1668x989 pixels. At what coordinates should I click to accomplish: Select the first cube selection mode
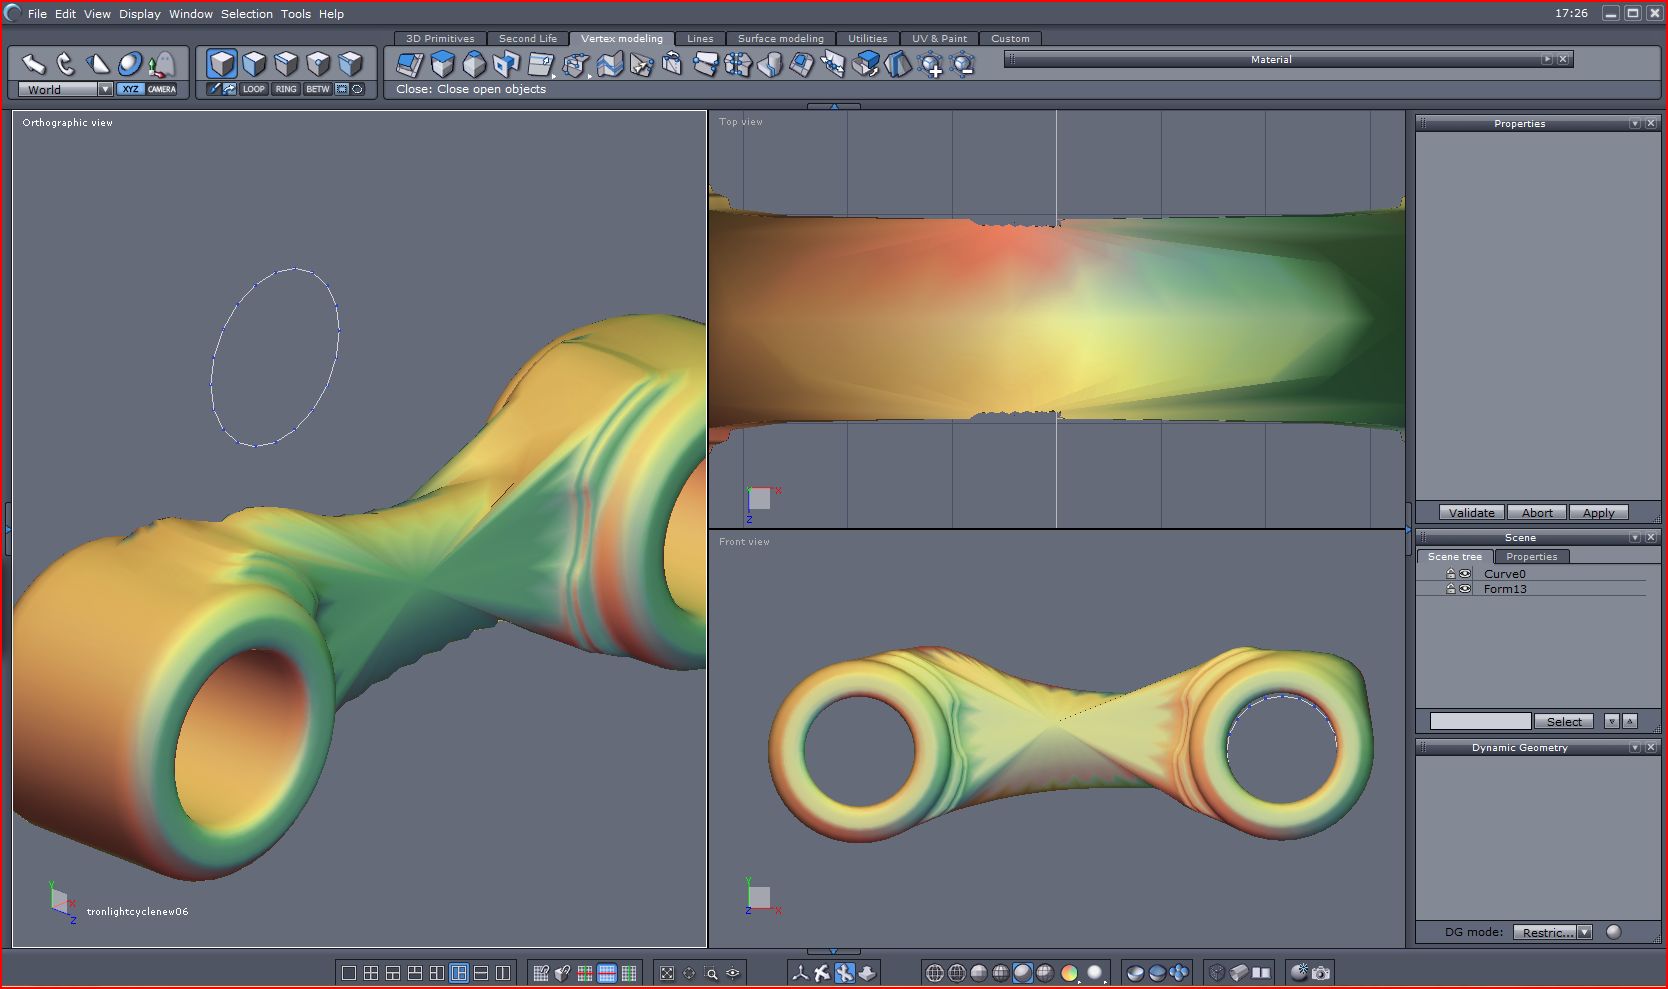pos(222,64)
